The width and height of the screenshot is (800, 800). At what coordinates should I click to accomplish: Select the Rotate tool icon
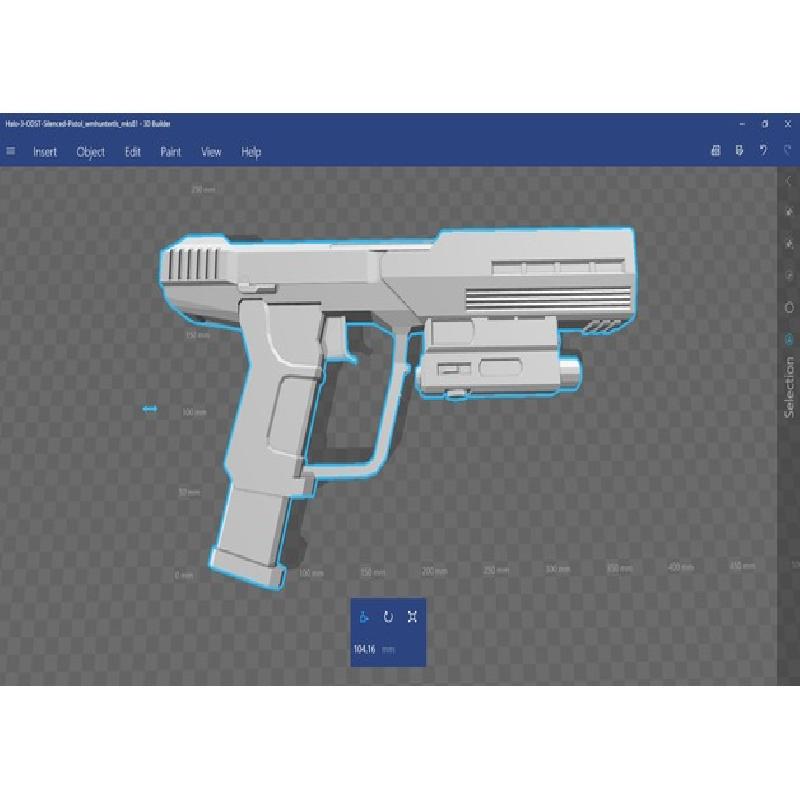(388, 617)
